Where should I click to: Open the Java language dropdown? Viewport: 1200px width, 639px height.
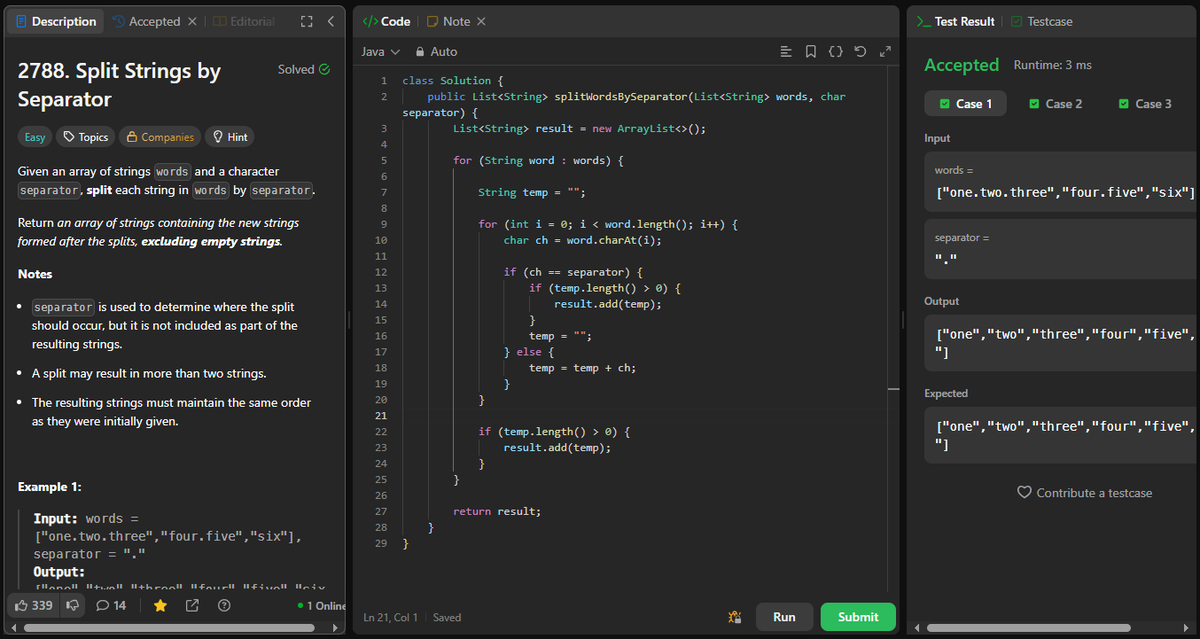[379, 51]
